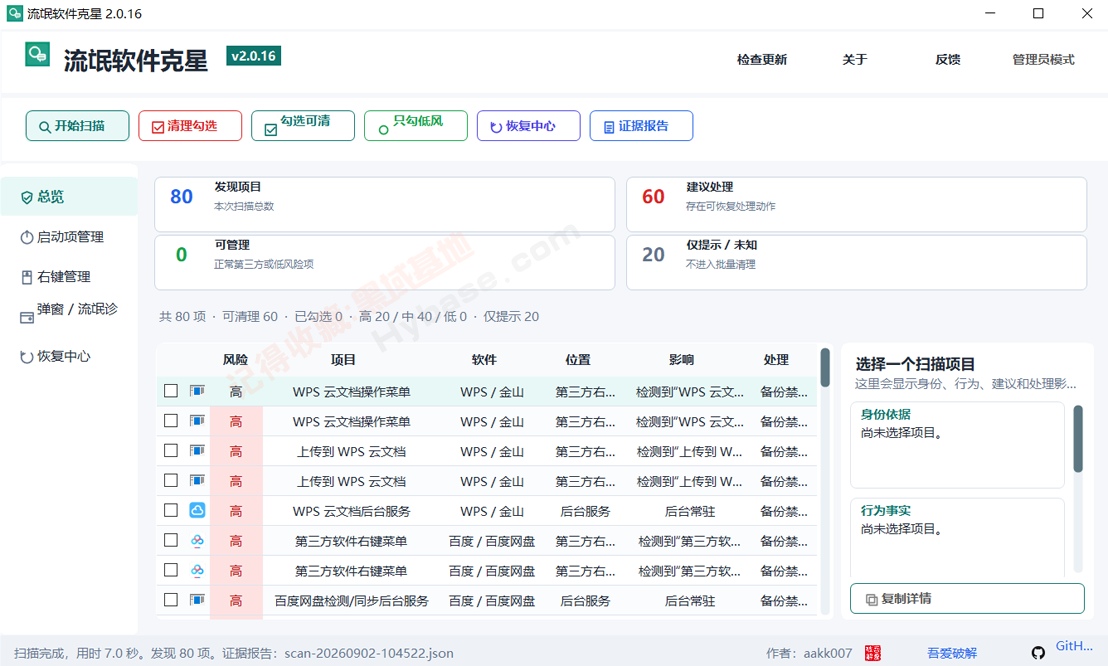Select the 0 可管理 summary card
Screen dimensions: 1108x666
pos(384,262)
